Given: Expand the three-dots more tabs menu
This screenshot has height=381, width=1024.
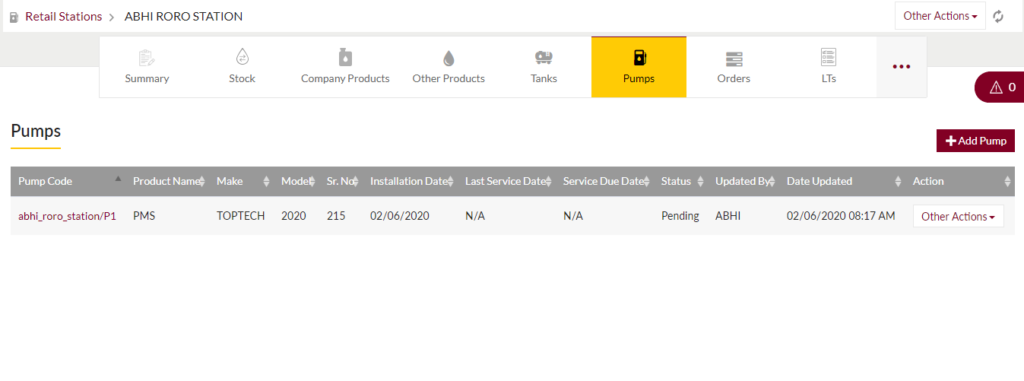Looking at the screenshot, I should point(901,67).
